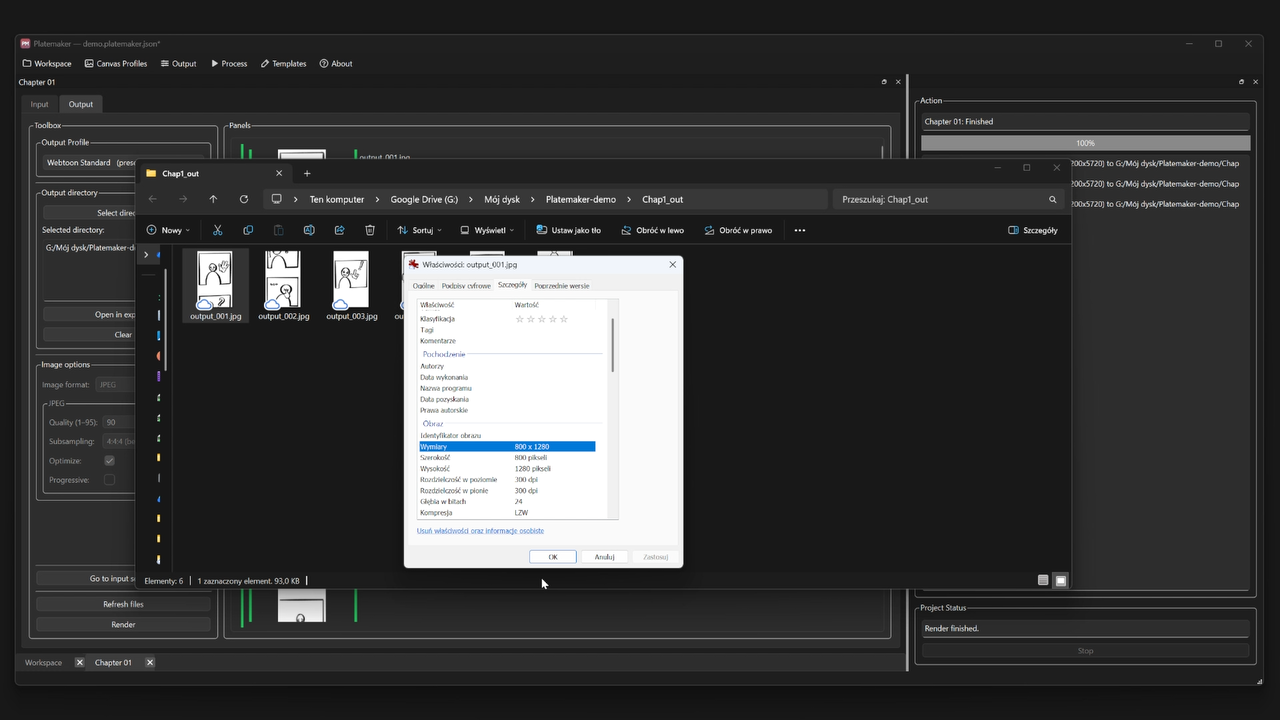Click the Render button in Platemaker
This screenshot has width=1280, height=720.
click(x=123, y=624)
